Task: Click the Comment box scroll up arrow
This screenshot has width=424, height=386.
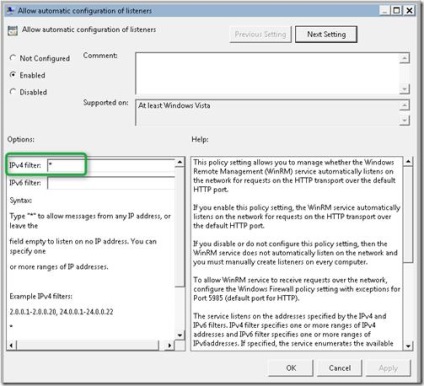Action: tap(404, 58)
